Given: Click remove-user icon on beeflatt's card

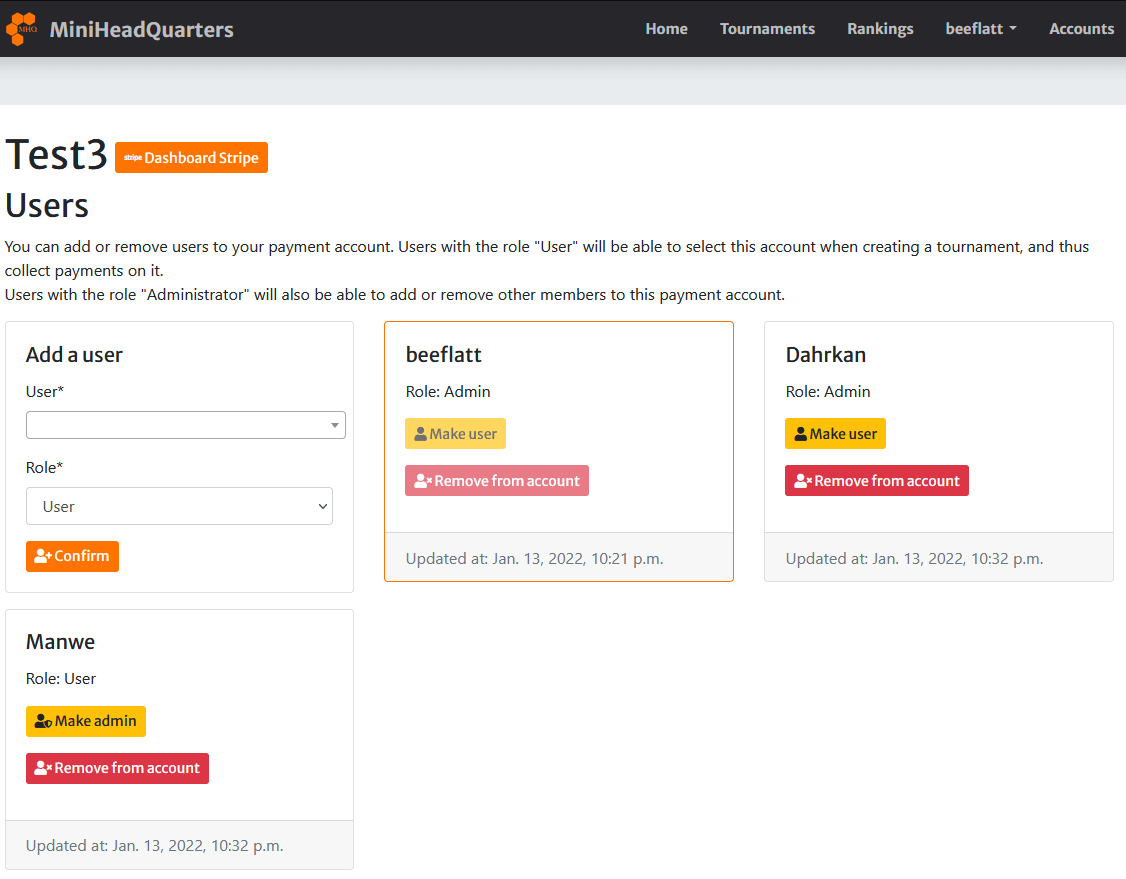Looking at the screenshot, I should pyautogui.click(x=422, y=481).
